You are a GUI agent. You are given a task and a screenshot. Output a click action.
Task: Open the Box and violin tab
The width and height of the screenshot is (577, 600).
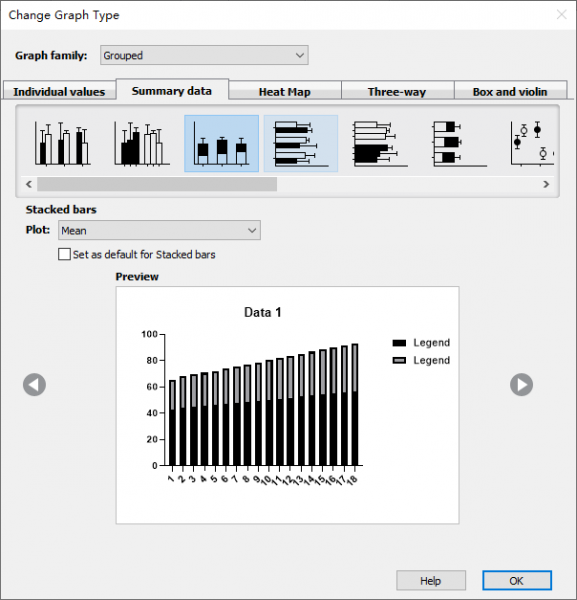pyautogui.click(x=510, y=92)
